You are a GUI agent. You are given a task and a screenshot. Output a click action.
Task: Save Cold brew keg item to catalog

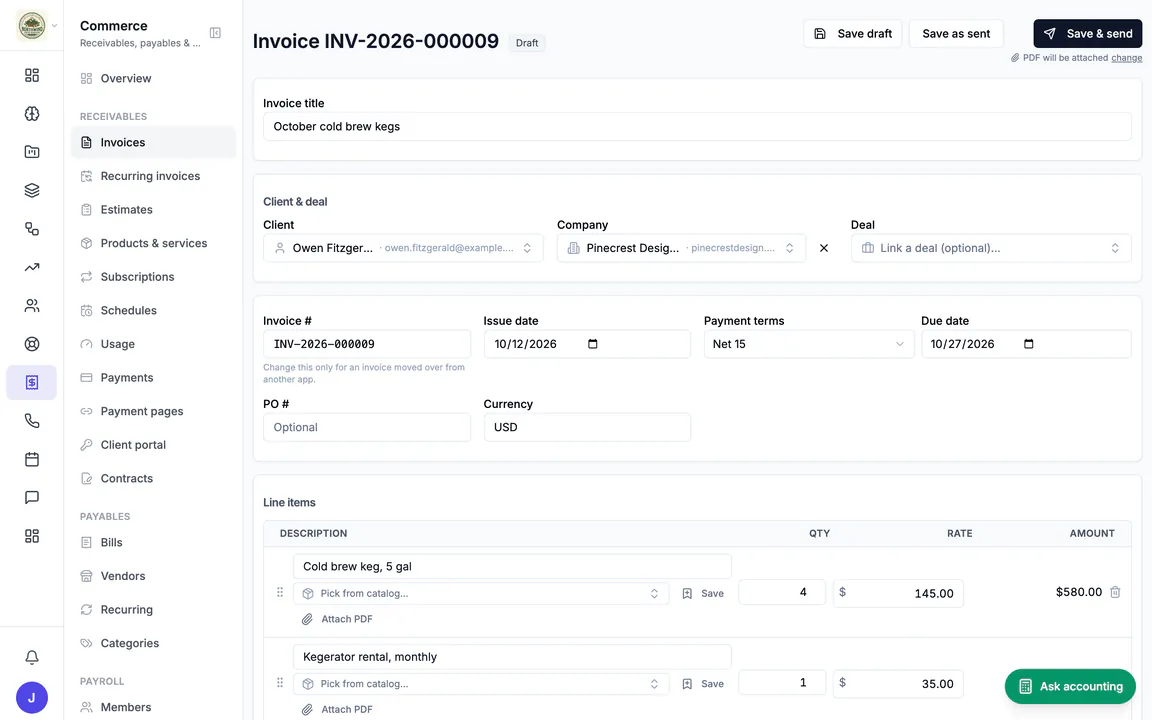point(703,593)
